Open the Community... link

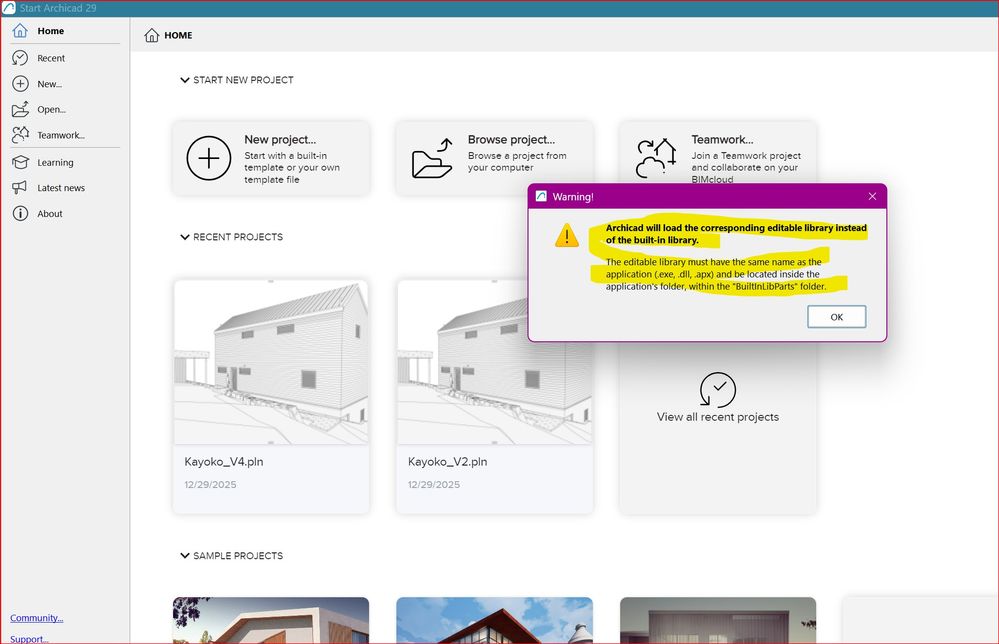tap(36, 618)
